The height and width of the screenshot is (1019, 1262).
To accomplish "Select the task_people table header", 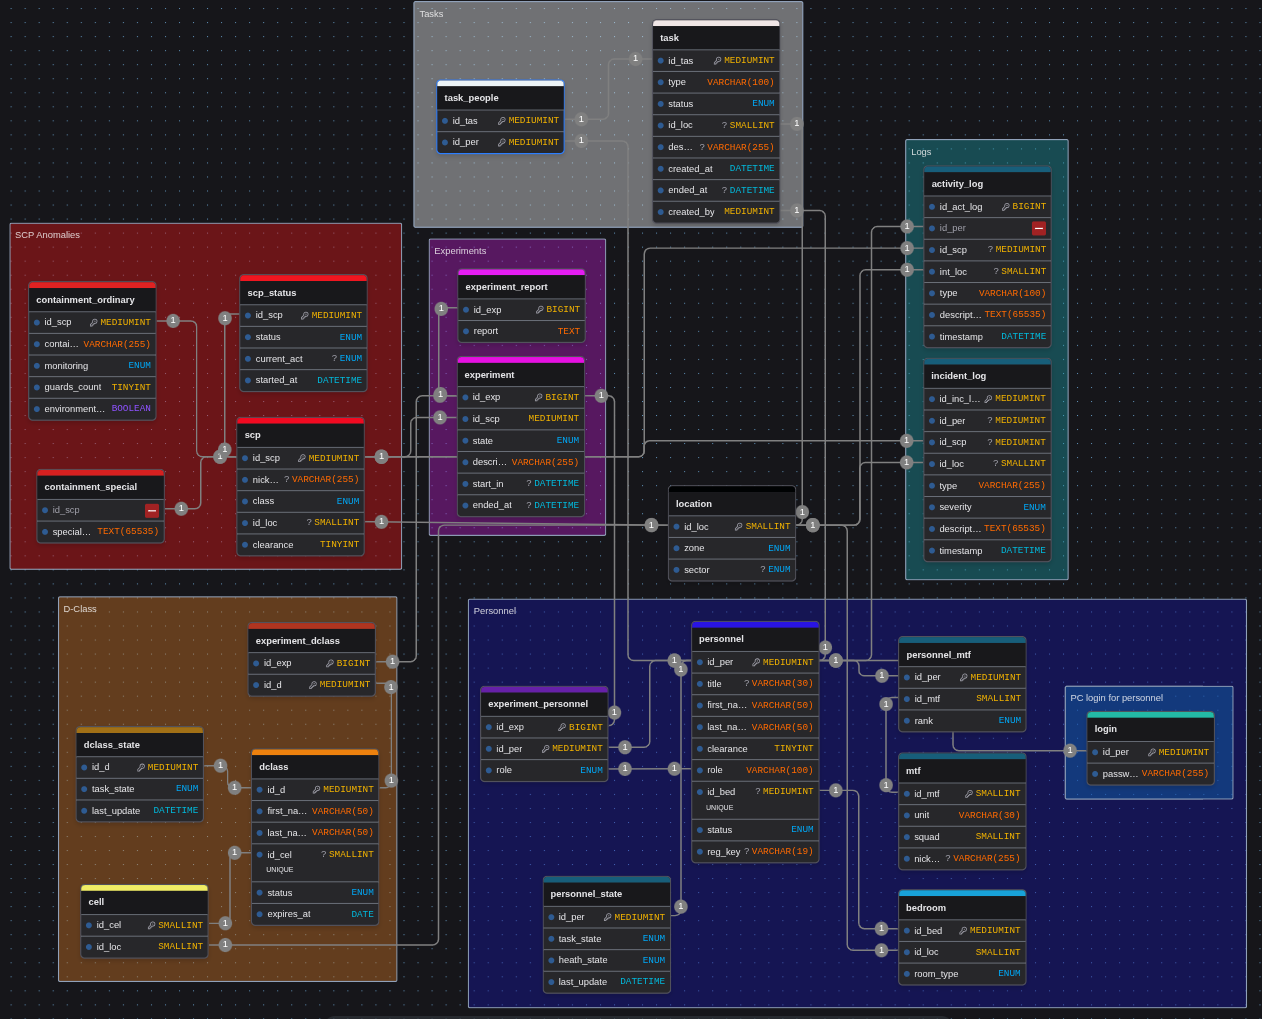I will pos(500,98).
